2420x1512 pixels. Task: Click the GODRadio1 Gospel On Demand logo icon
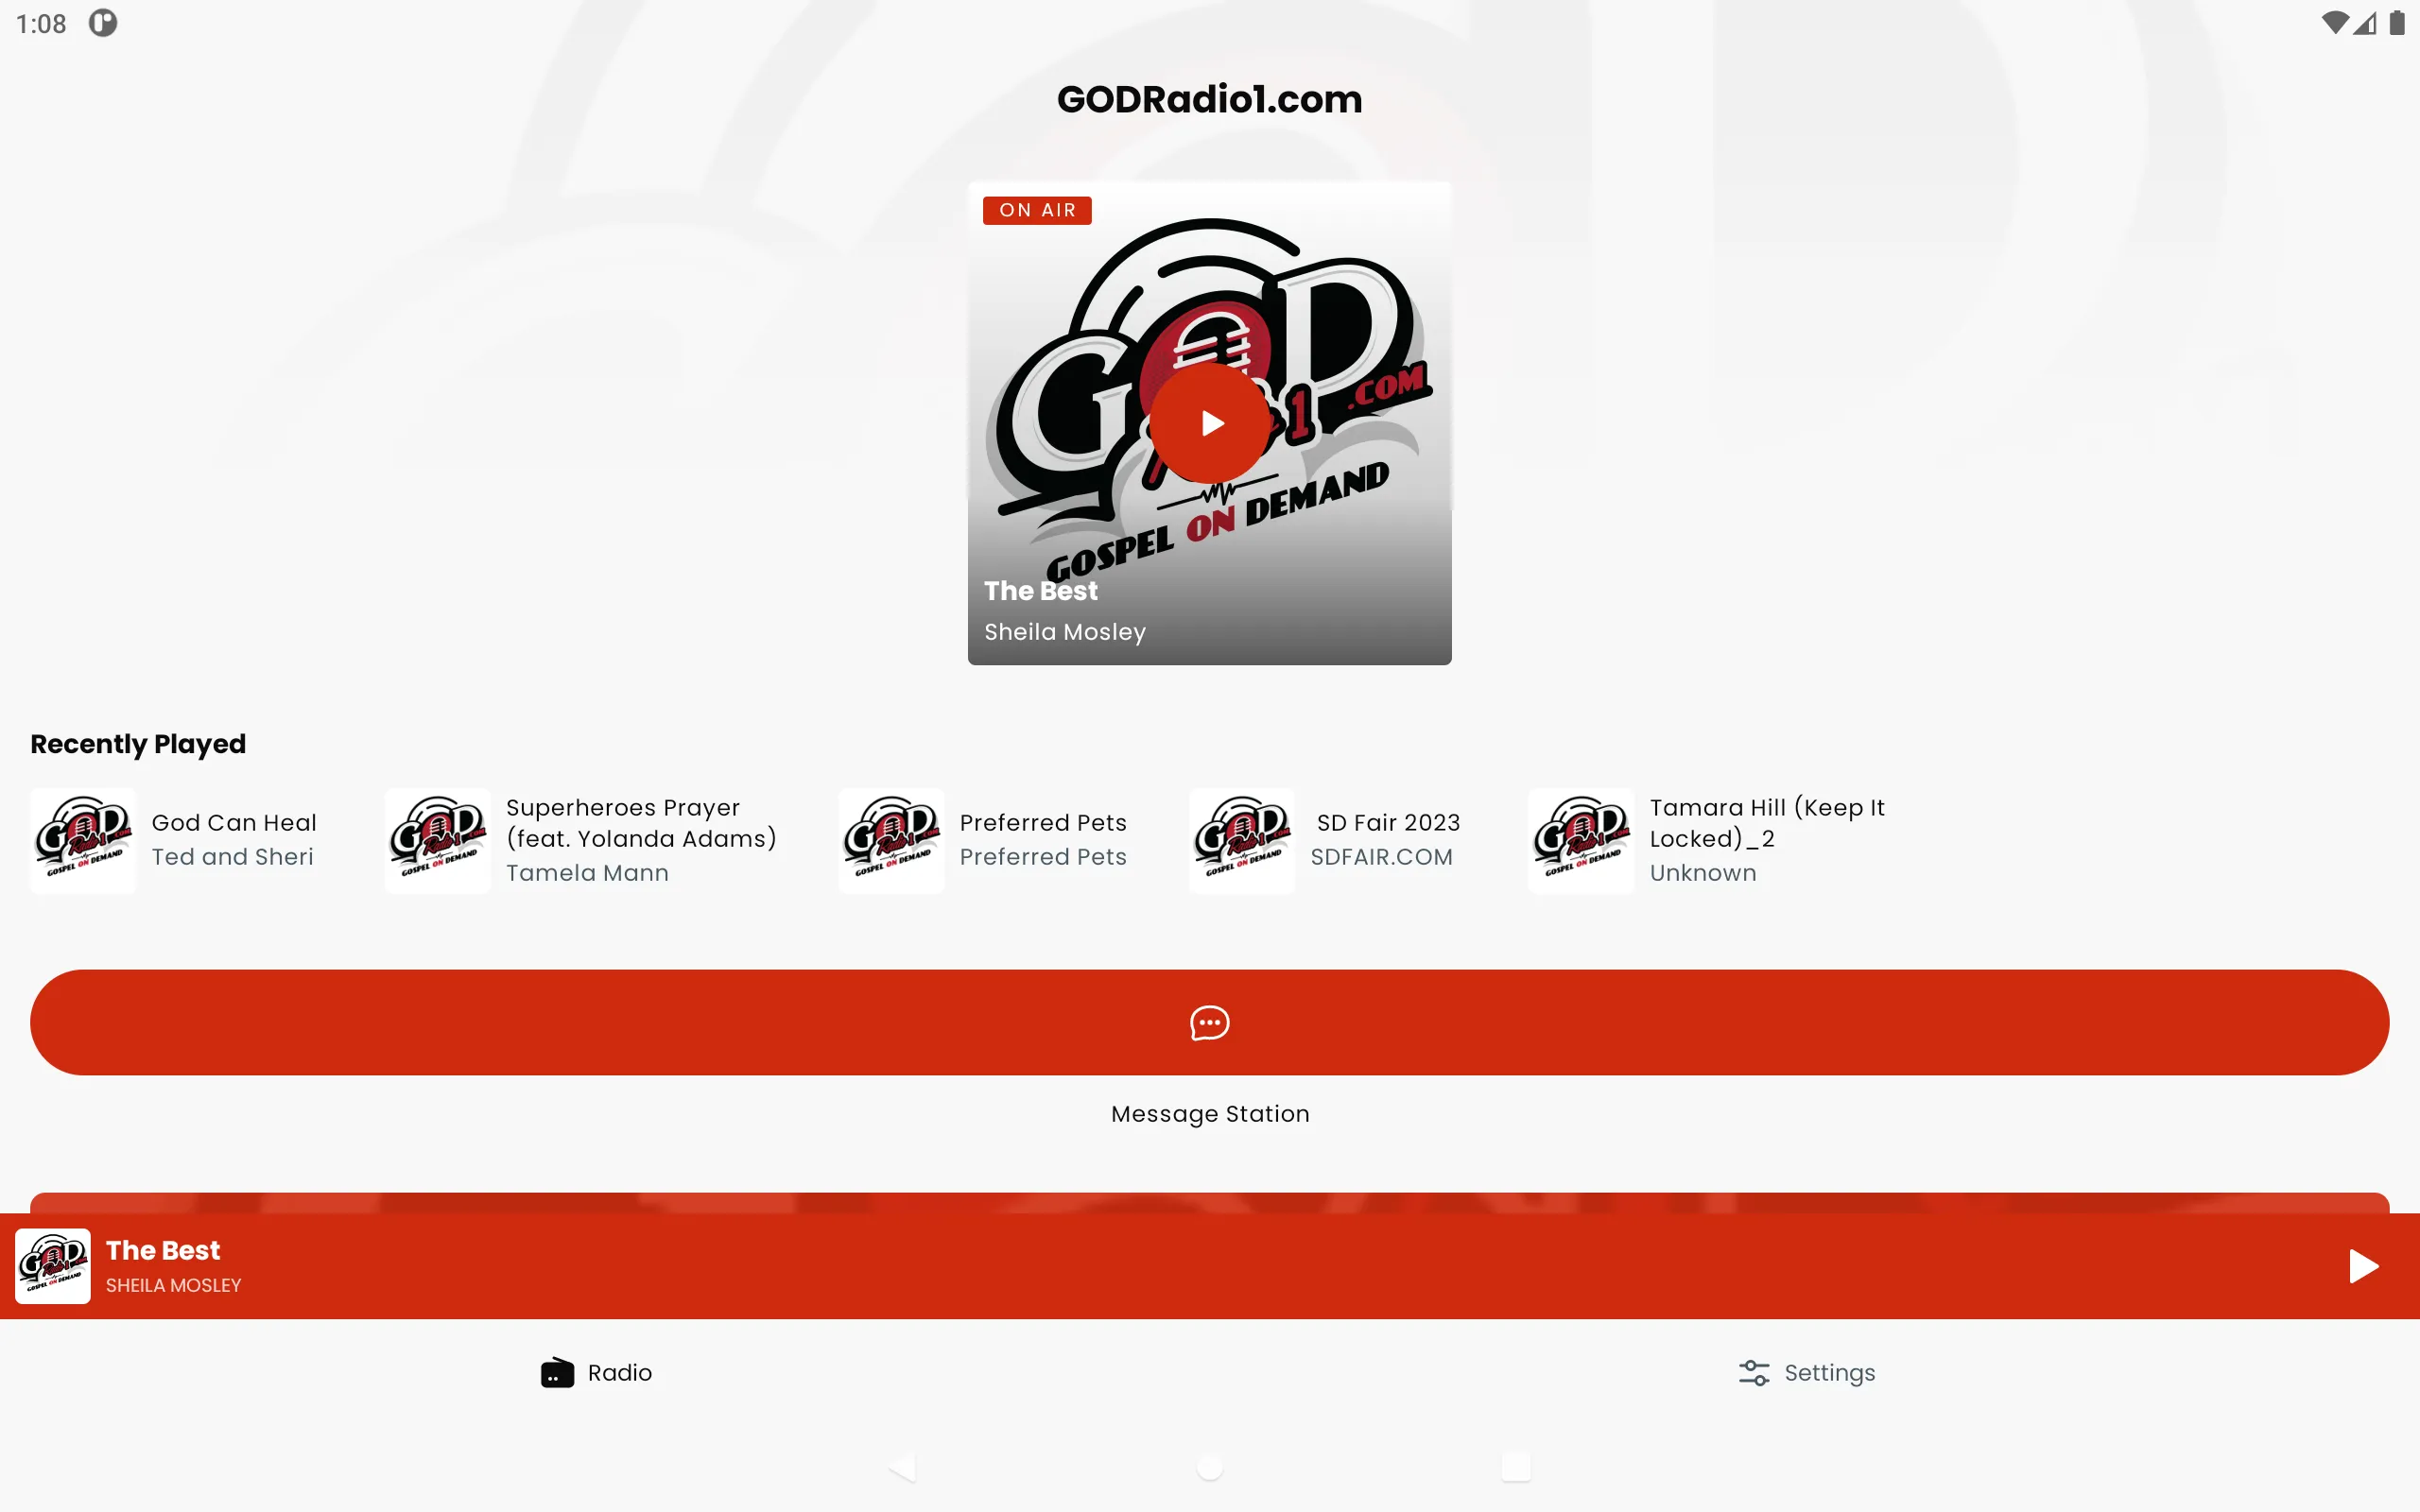(x=52, y=1264)
